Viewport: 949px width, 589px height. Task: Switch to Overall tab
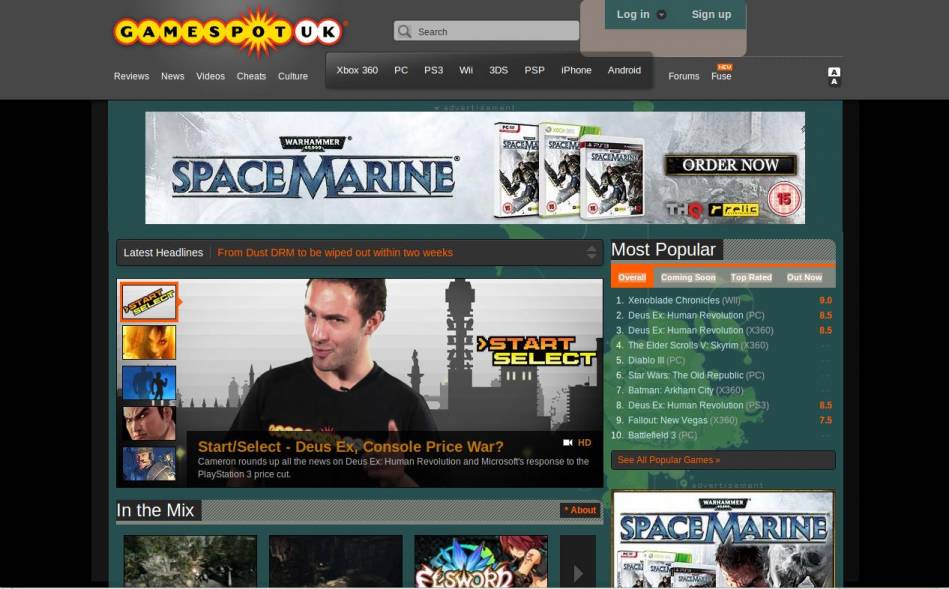632,277
